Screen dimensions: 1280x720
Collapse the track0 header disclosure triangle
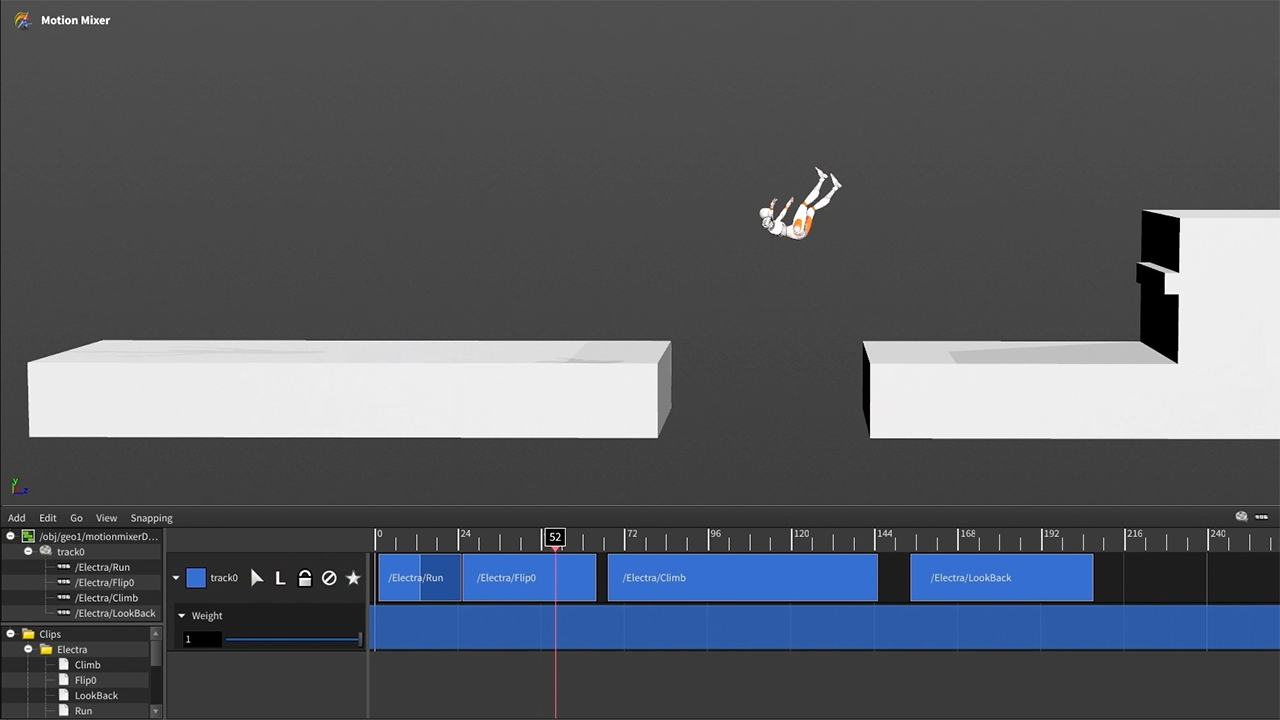click(x=176, y=578)
